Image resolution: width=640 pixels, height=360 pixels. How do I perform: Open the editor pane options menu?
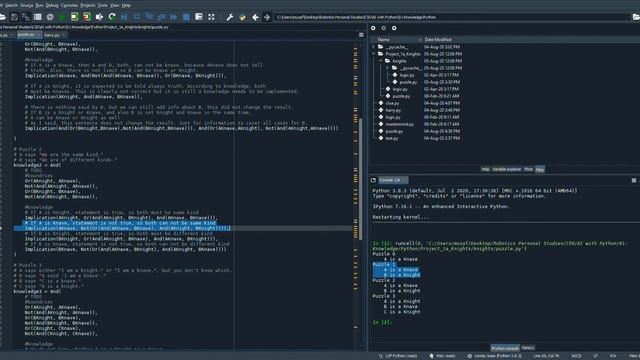(361, 35)
